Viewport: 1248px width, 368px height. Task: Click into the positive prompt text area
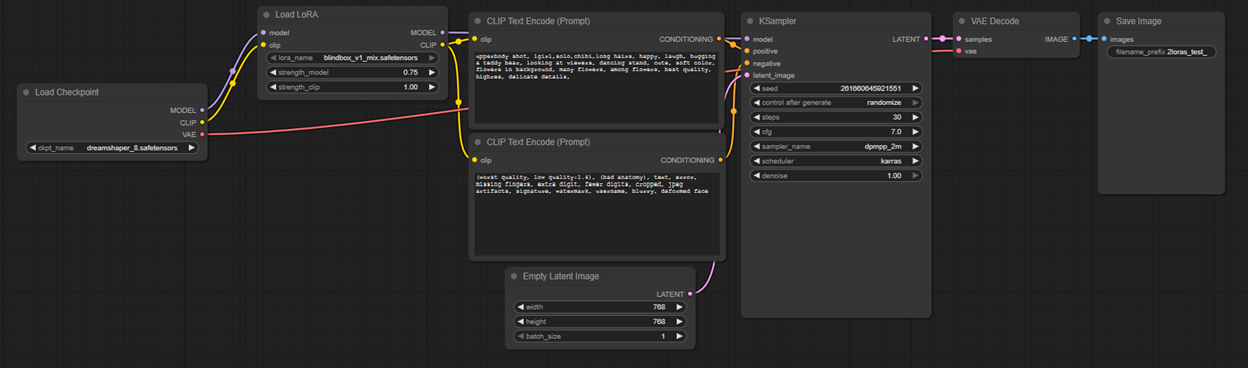click(596, 87)
